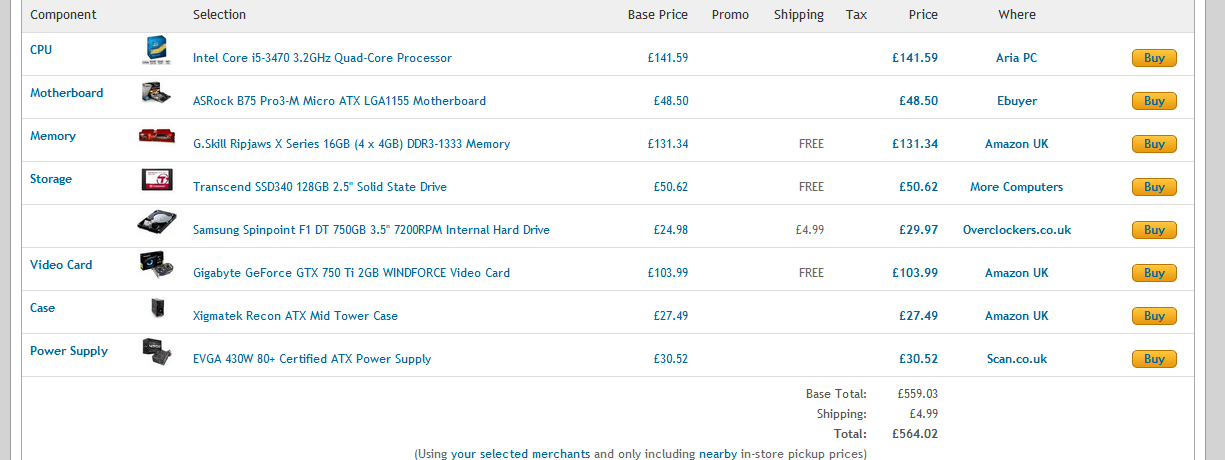
Task: Click the Xigmatek Recon case image
Action: (157, 308)
